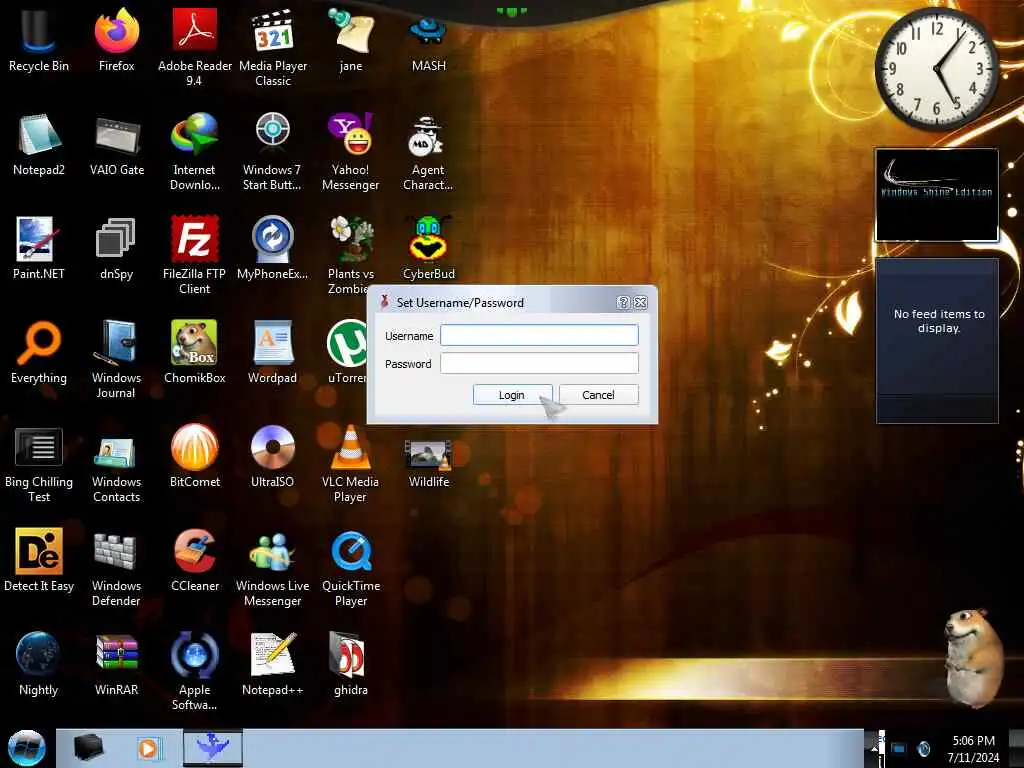This screenshot has height=768, width=1024.
Task: Open FileZilla FTP Client icon
Action: pos(195,255)
